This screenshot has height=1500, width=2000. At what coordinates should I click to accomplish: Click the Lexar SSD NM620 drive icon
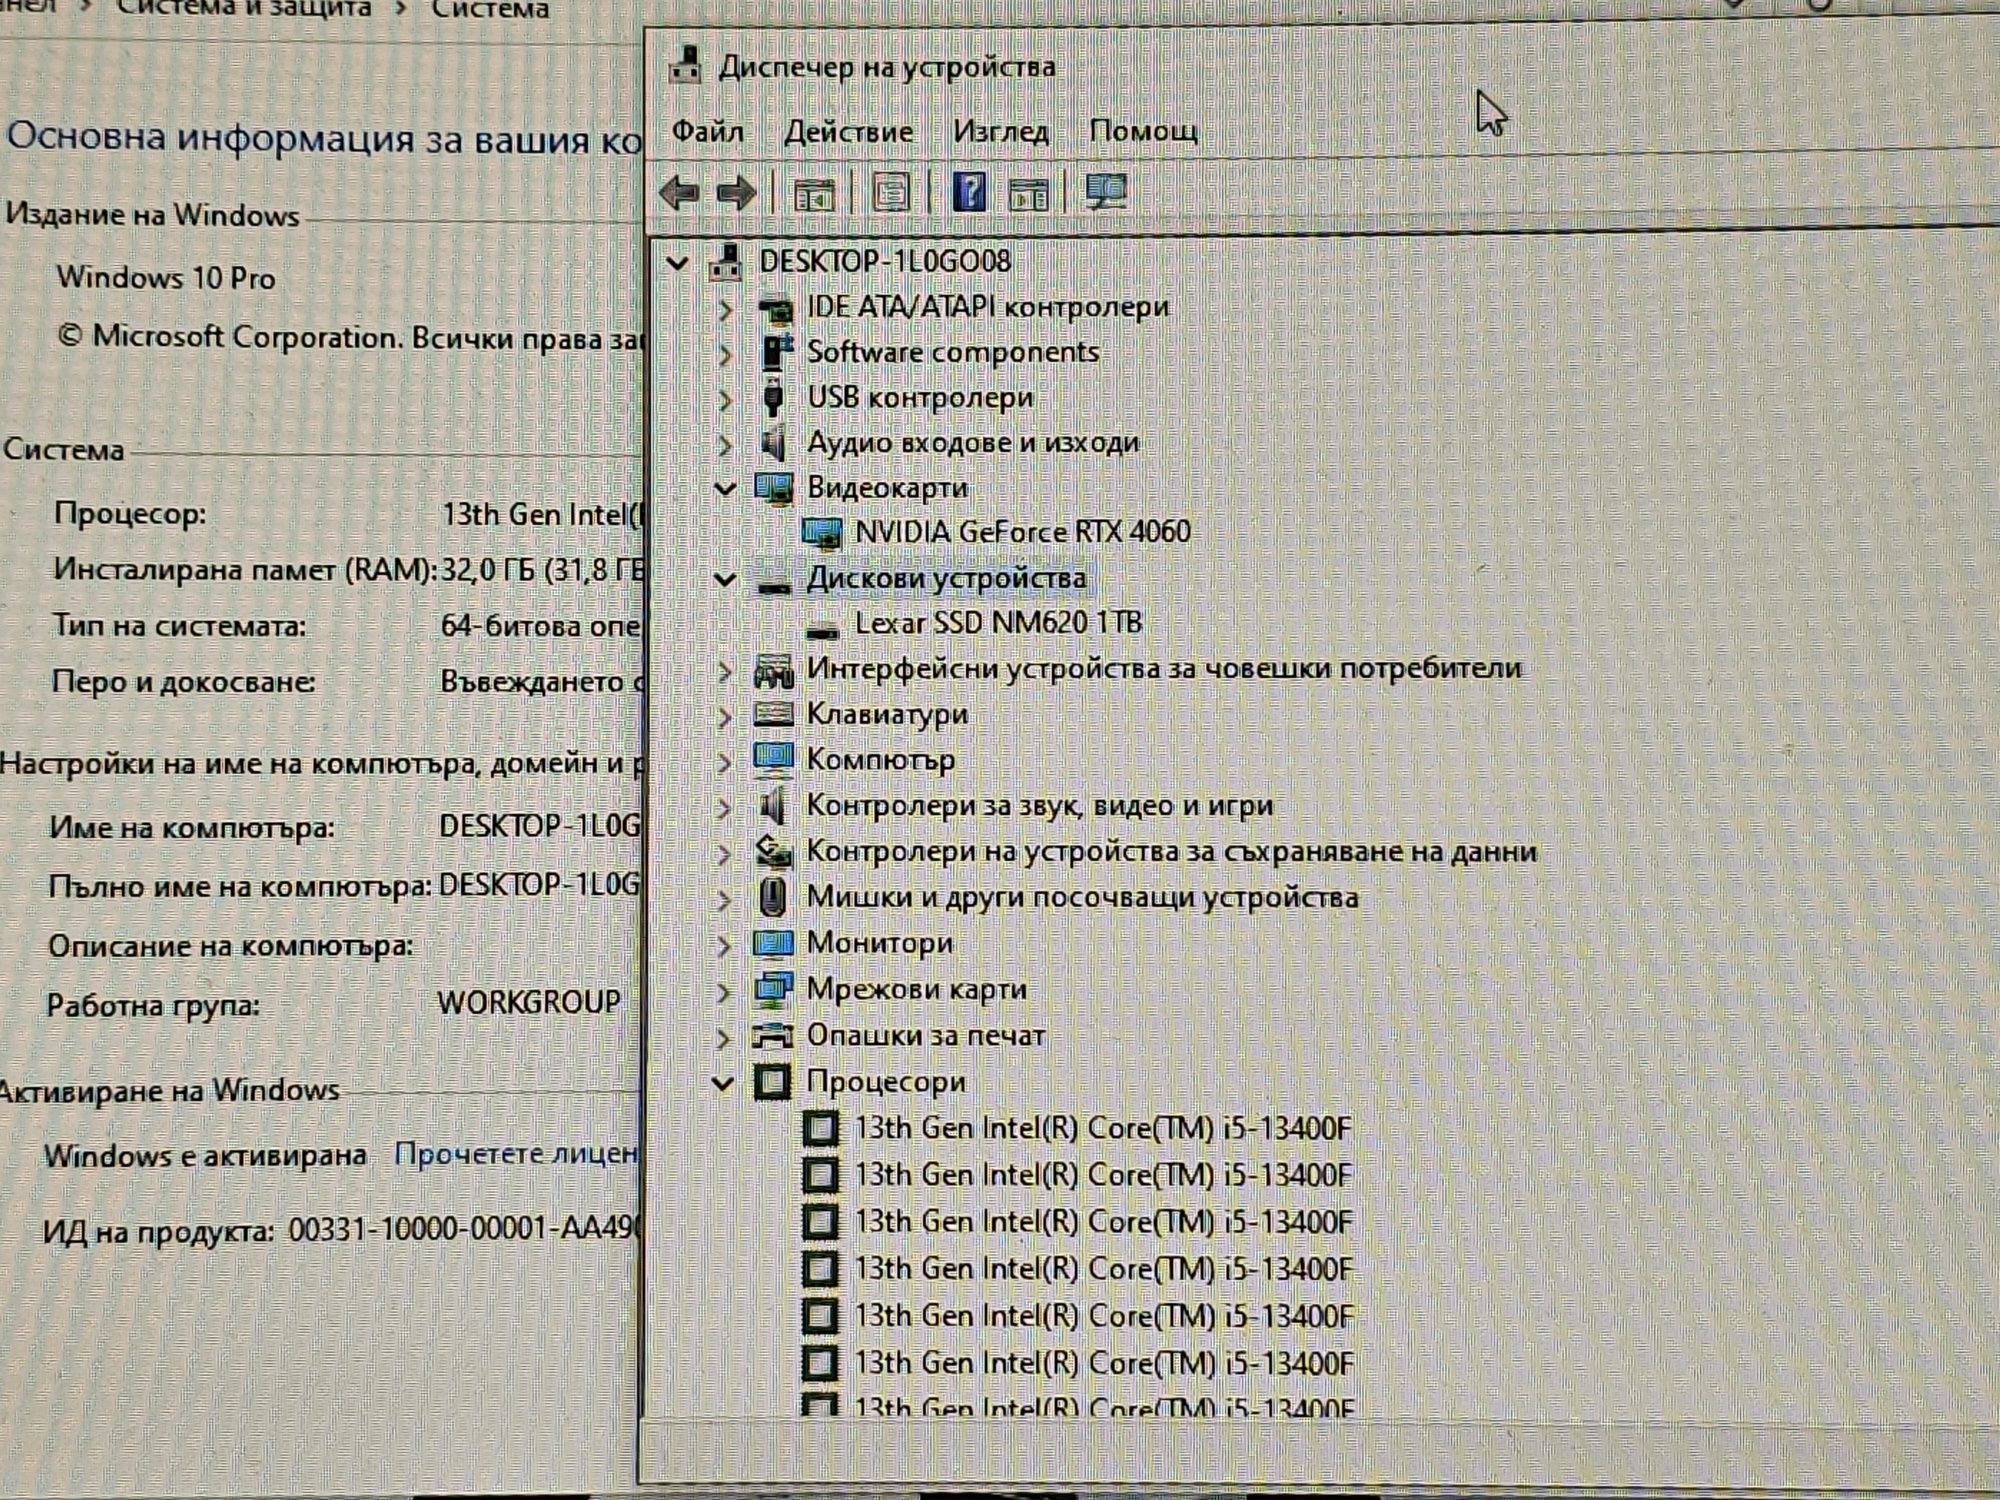click(x=822, y=630)
